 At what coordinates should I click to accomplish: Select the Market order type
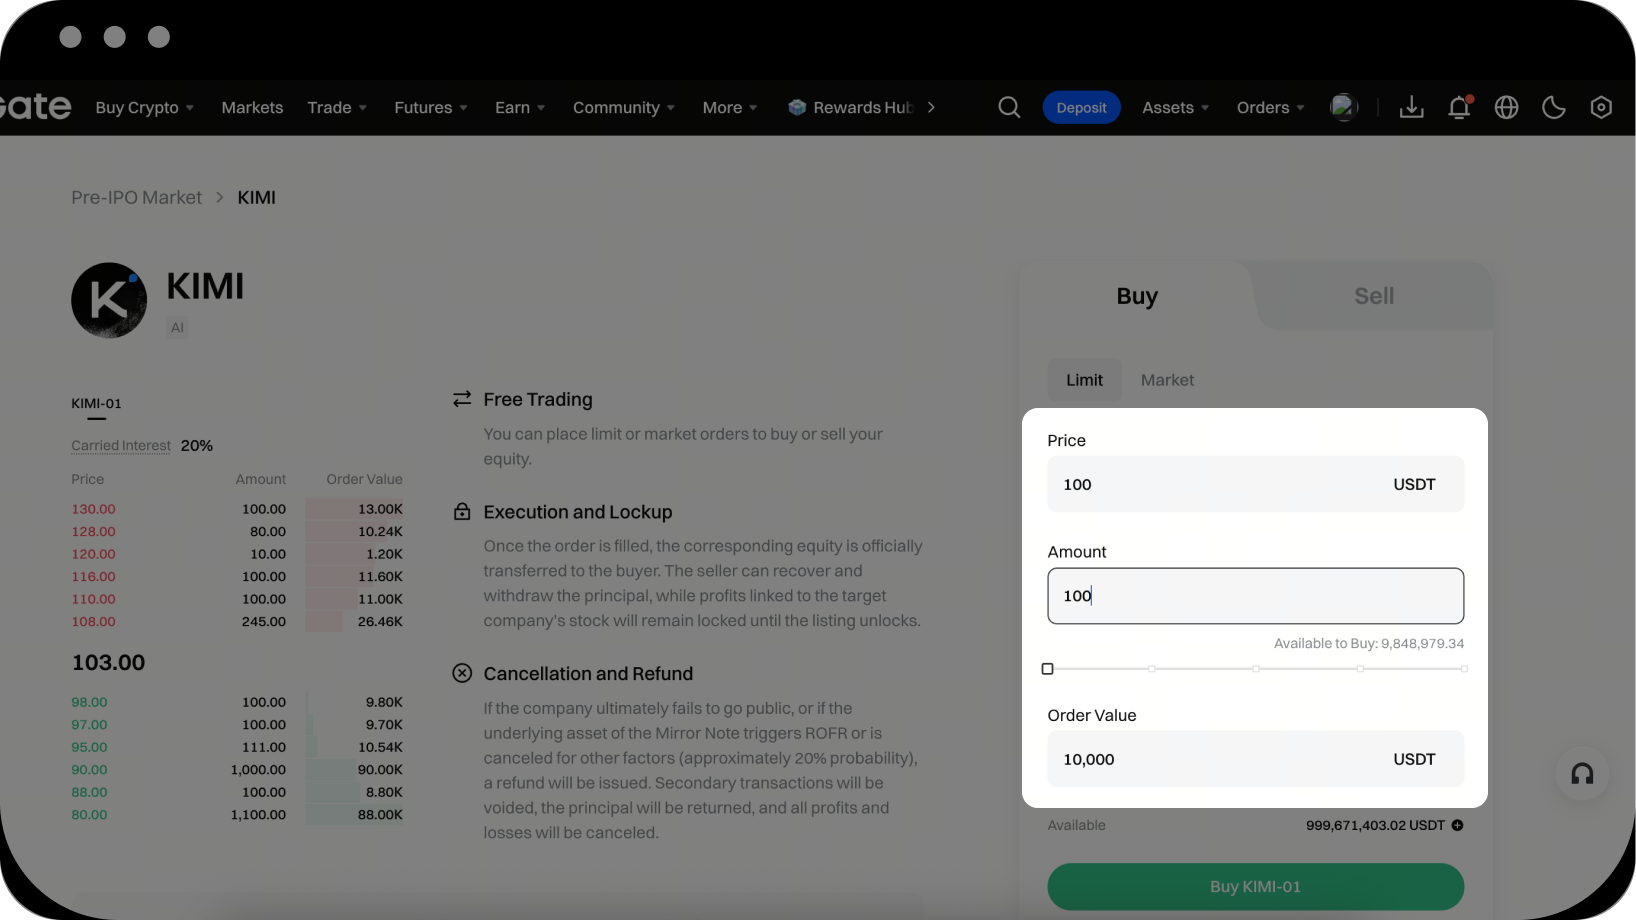click(1167, 380)
